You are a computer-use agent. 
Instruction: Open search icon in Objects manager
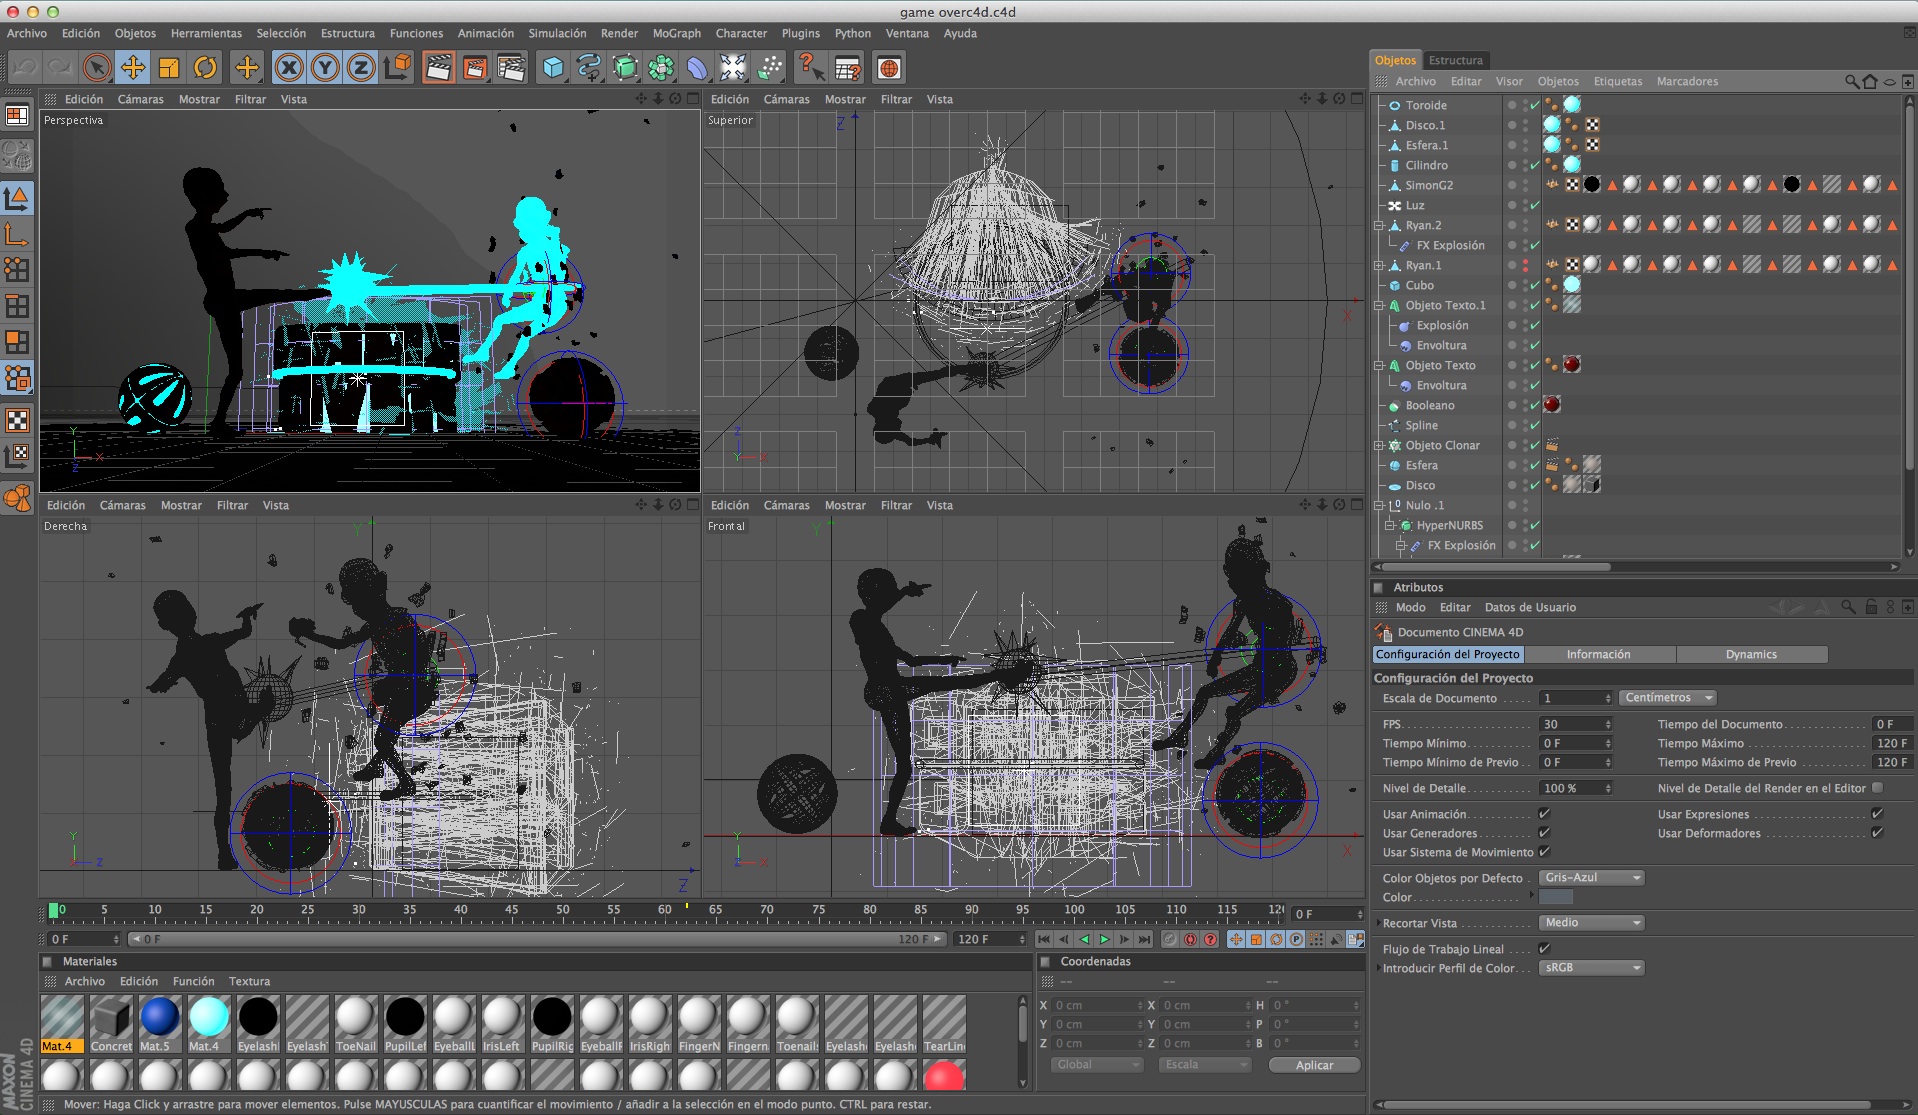(x=1852, y=81)
